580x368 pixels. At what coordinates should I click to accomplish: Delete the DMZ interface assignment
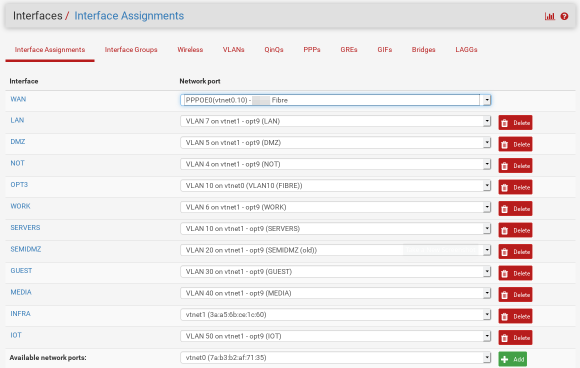pos(515,144)
